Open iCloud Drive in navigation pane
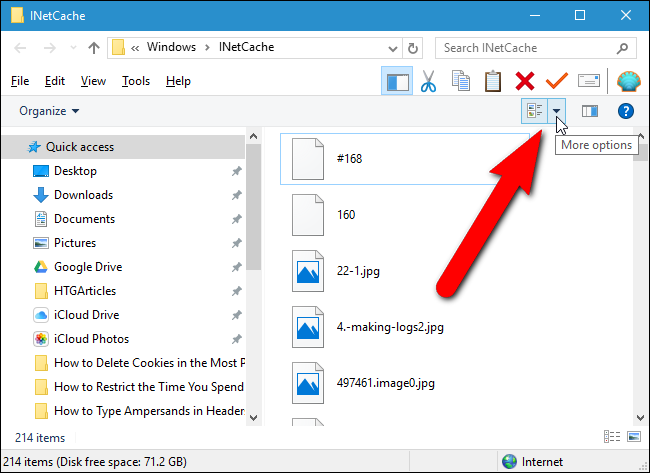Viewport: 650px width, 473px height. (x=86, y=315)
